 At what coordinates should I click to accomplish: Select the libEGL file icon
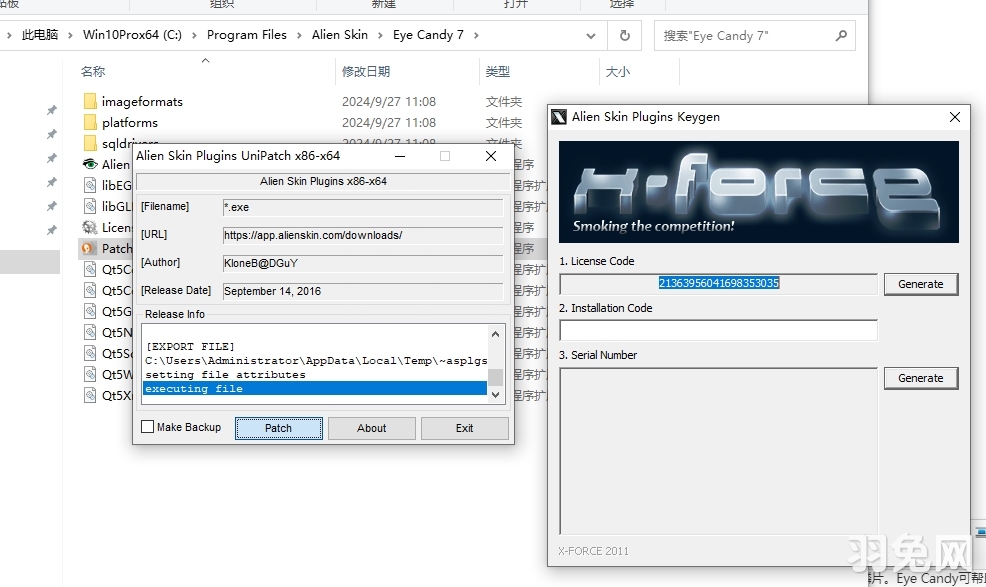pos(90,185)
